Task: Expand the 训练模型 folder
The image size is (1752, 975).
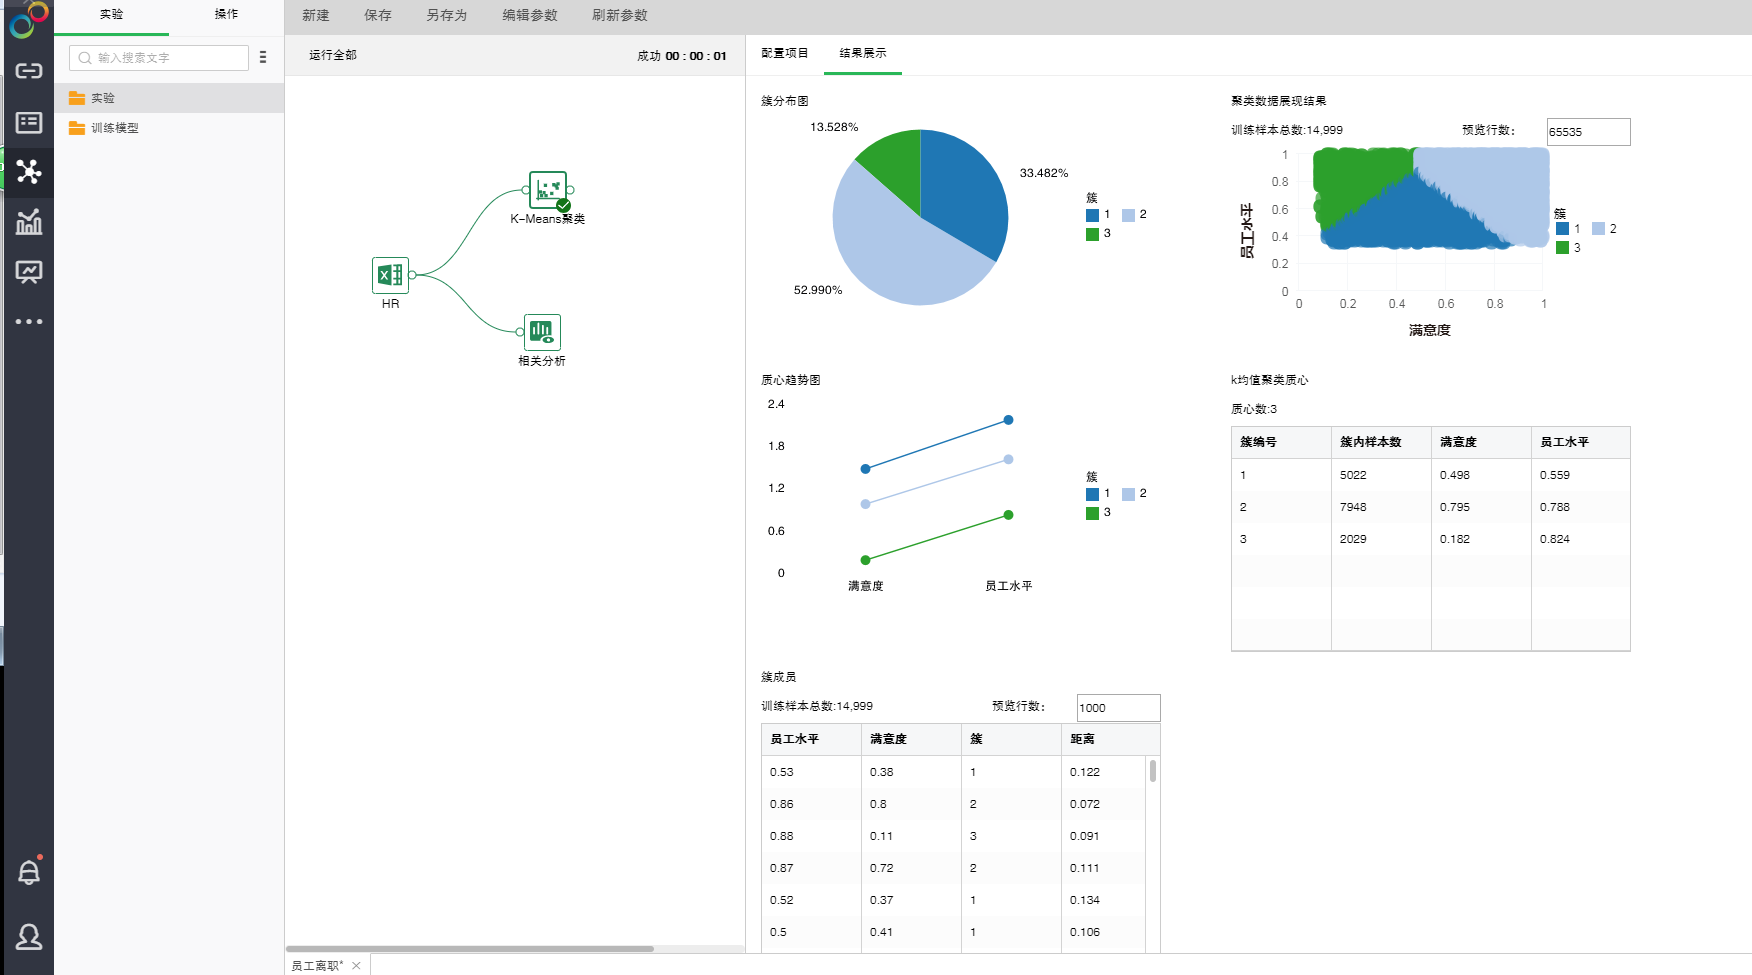Action: click(x=114, y=128)
